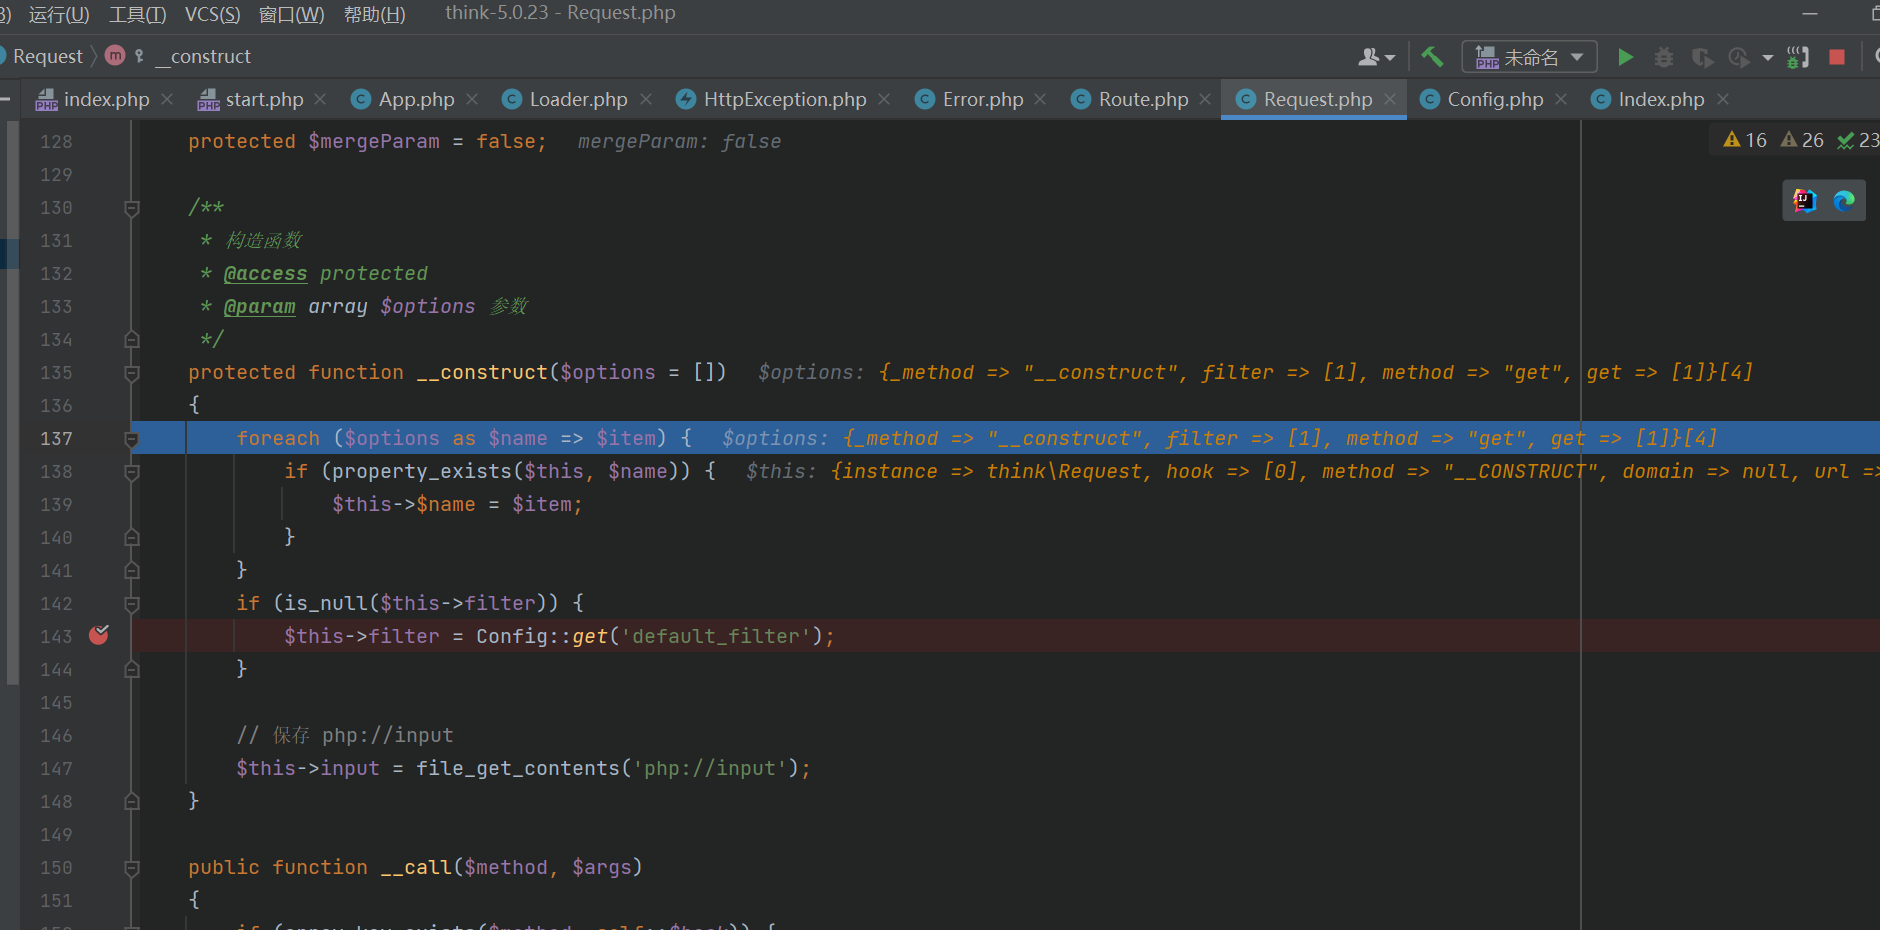Click the Debug bug icon

click(1663, 57)
